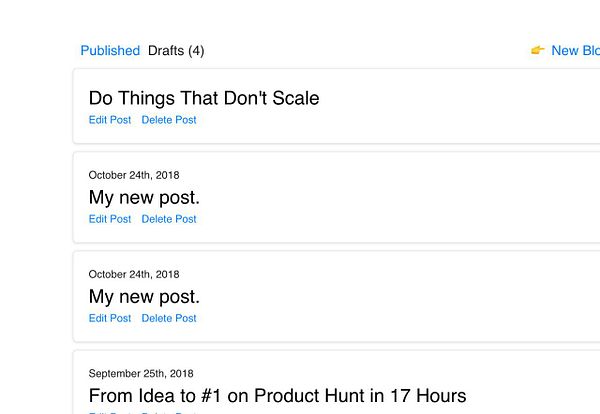Edit the "Do Things That Don't Scale" post
The image size is (600, 414).
tap(110, 120)
